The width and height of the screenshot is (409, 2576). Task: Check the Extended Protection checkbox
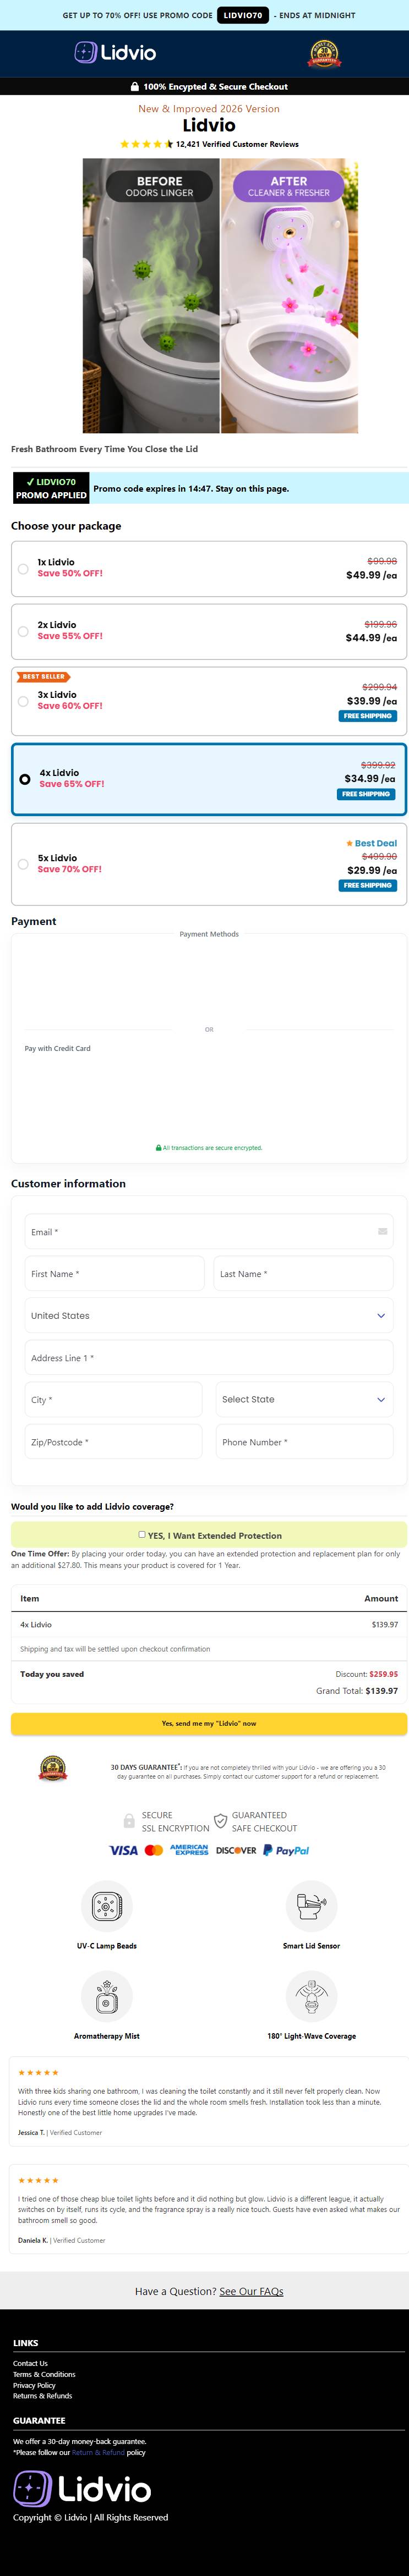[142, 1534]
